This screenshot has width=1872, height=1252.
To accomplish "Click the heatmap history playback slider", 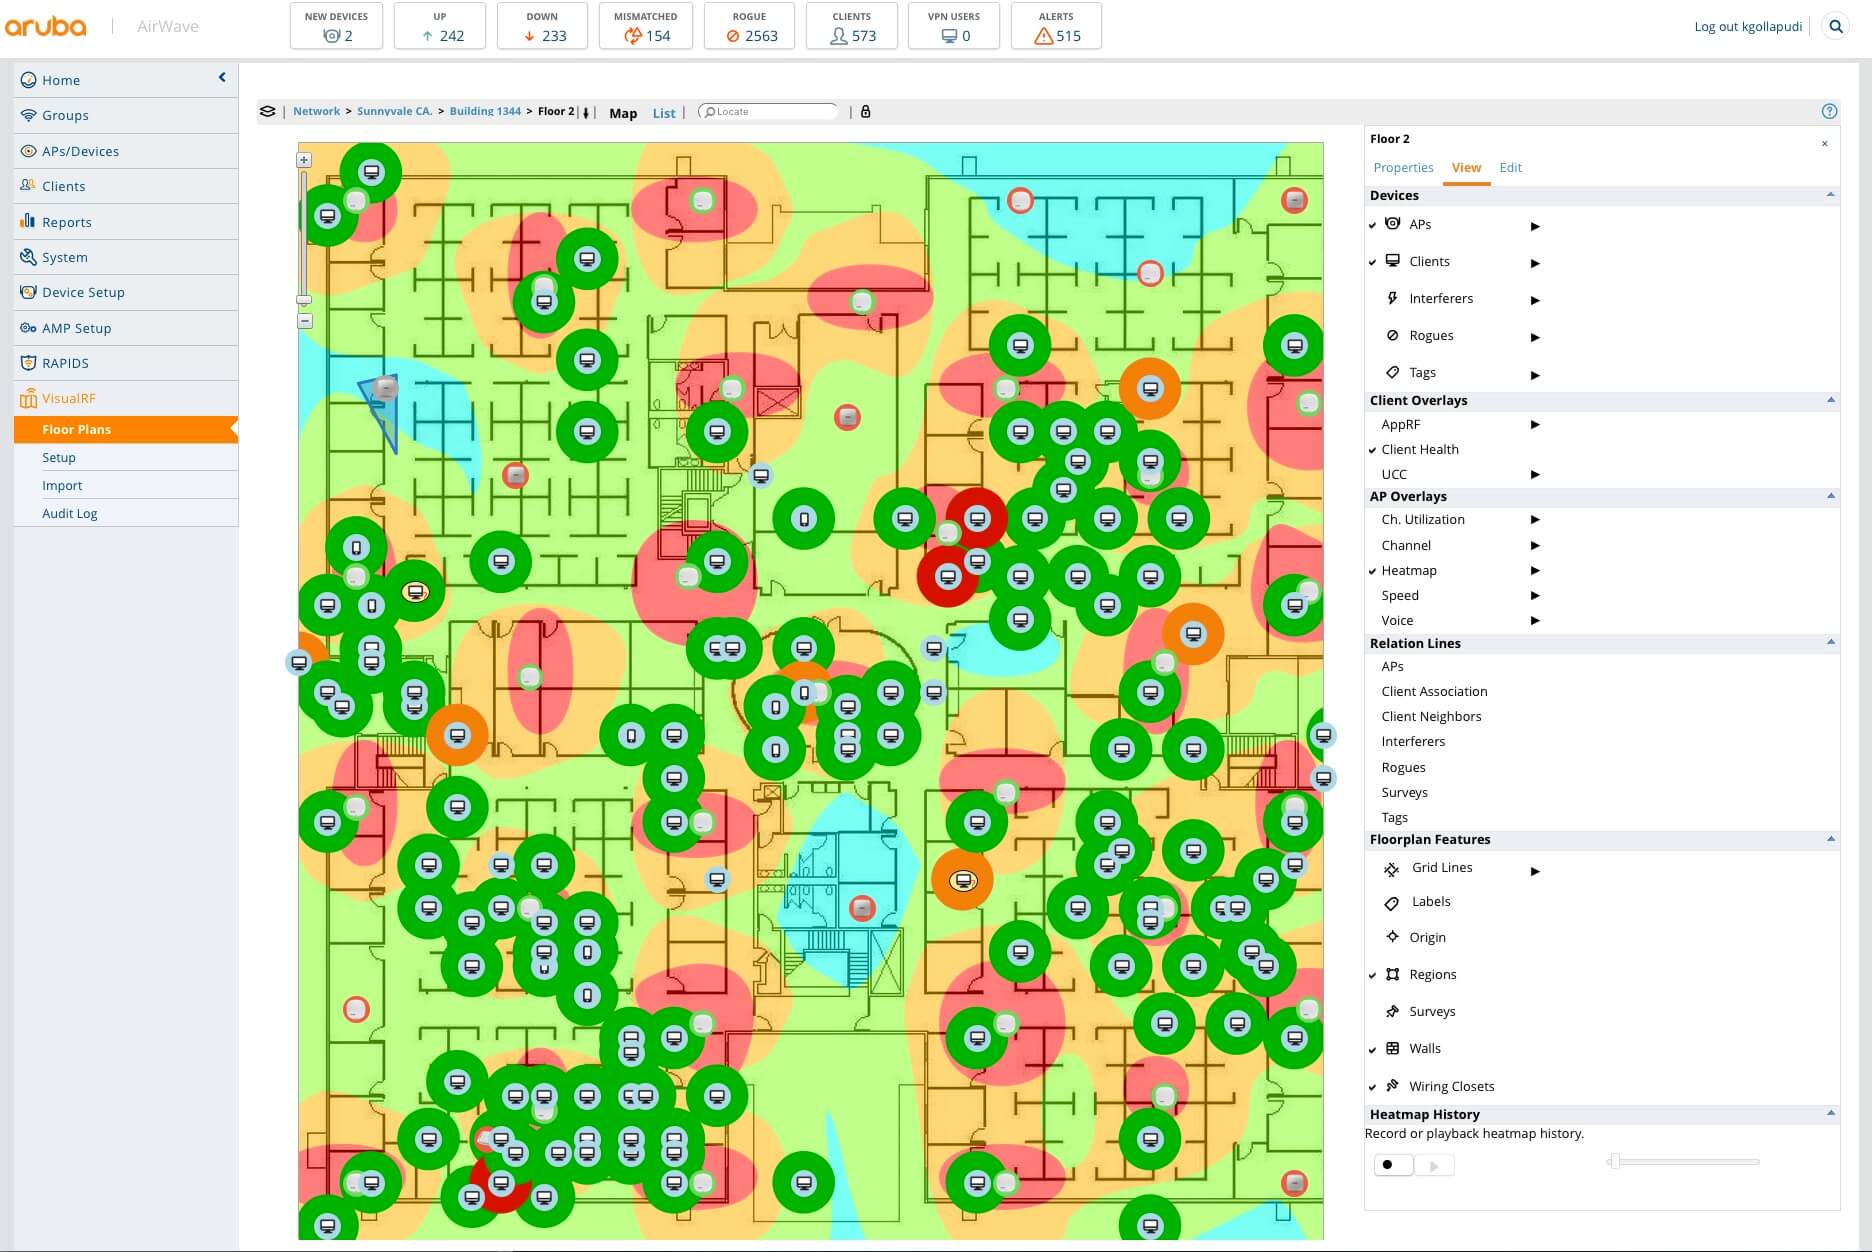I will click(1684, 1162).
